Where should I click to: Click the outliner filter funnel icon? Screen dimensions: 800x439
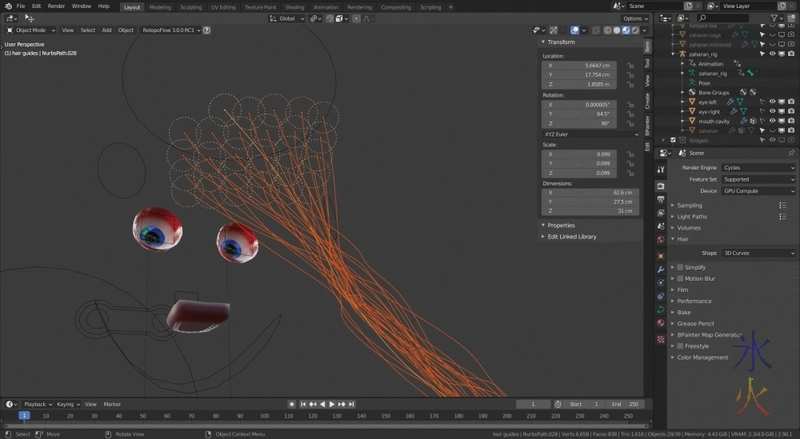[x=775, y=18]
